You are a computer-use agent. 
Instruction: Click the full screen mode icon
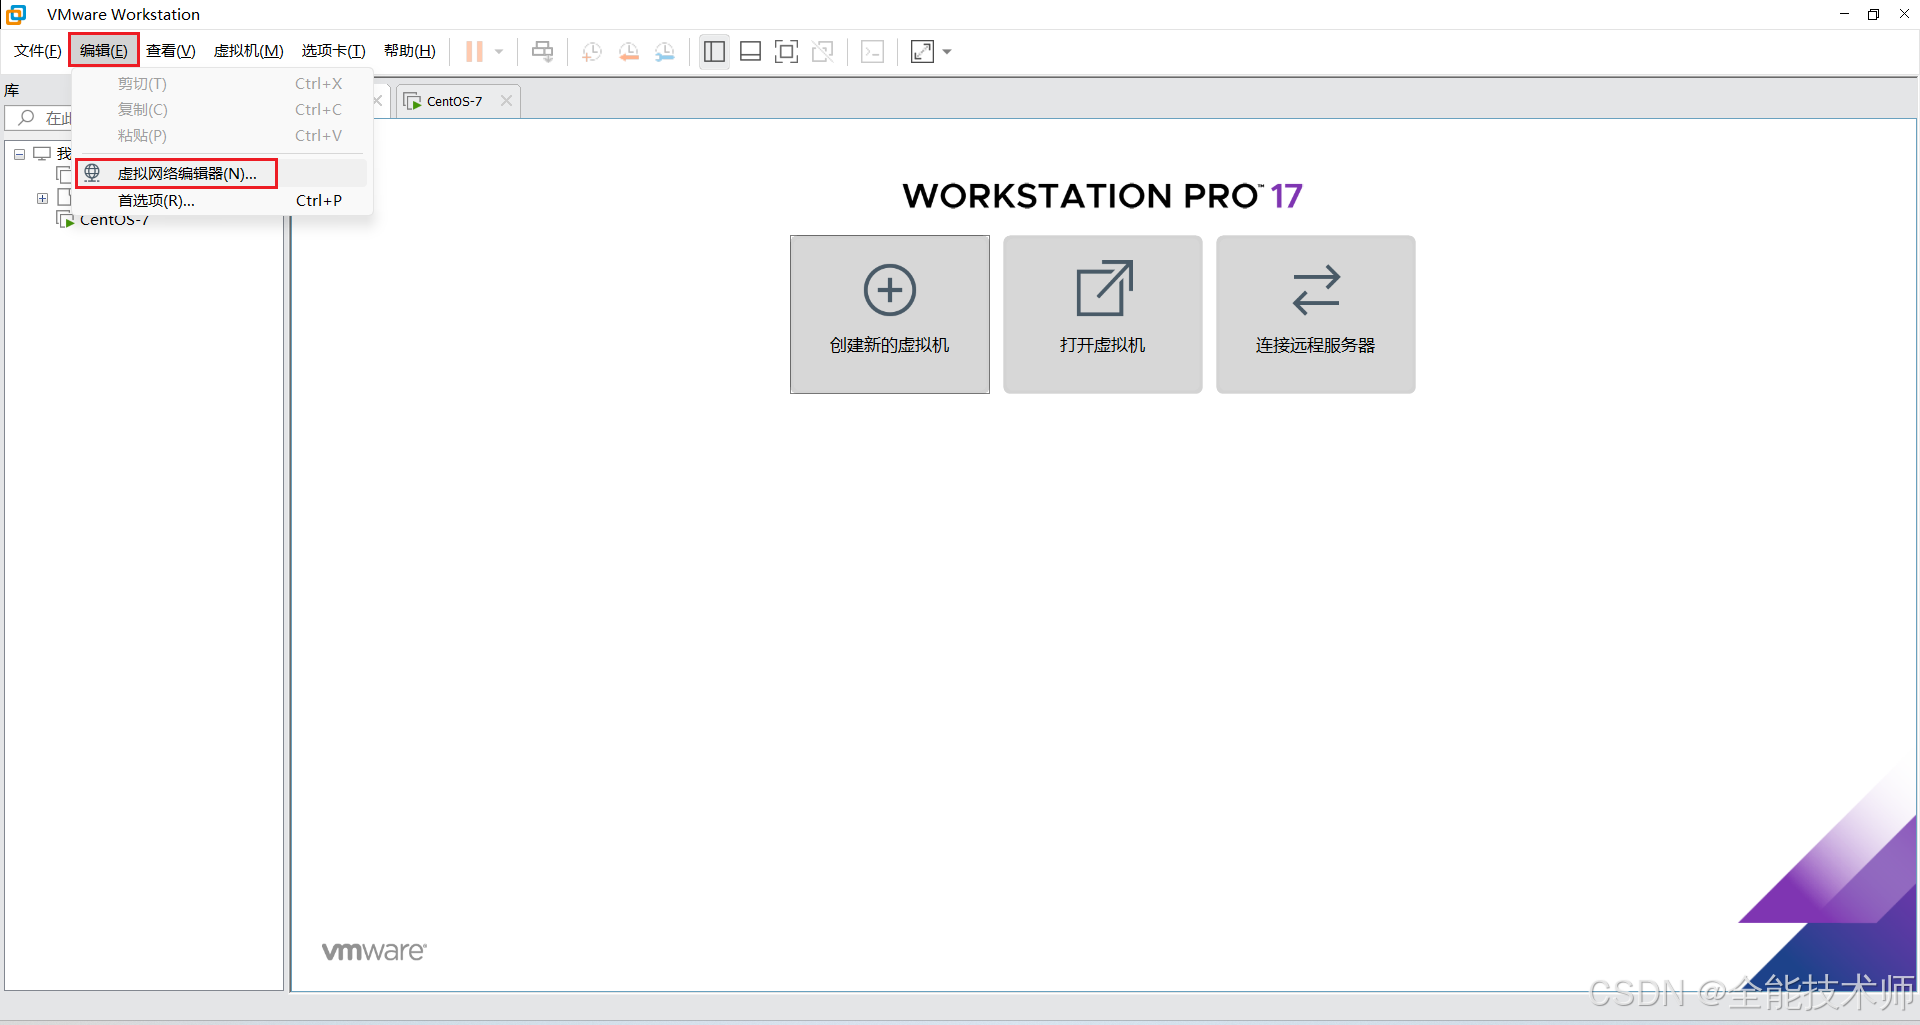point(787,51)
